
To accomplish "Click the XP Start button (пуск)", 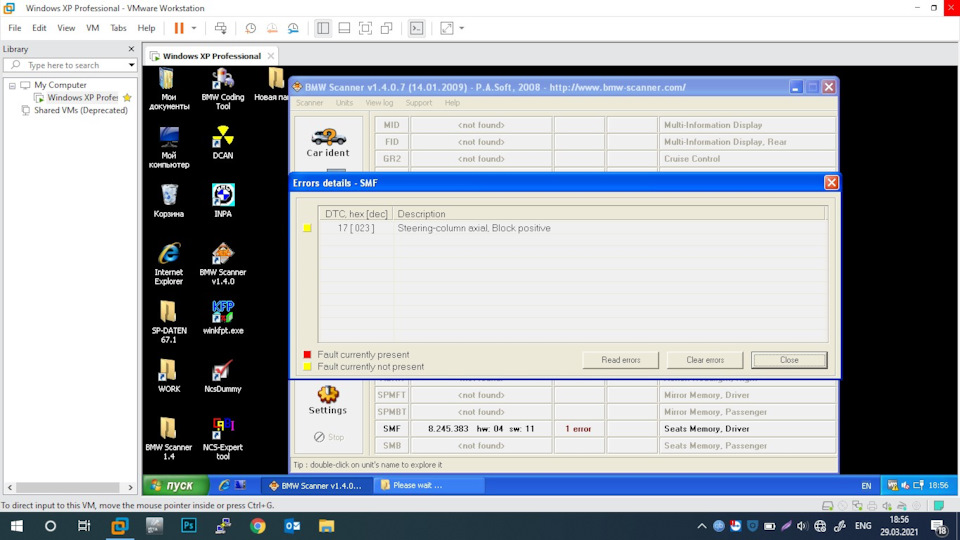I will click(176, 485).
